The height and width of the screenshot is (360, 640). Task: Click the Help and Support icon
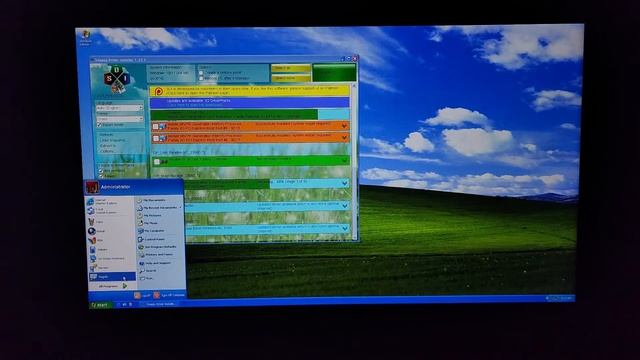142,263
